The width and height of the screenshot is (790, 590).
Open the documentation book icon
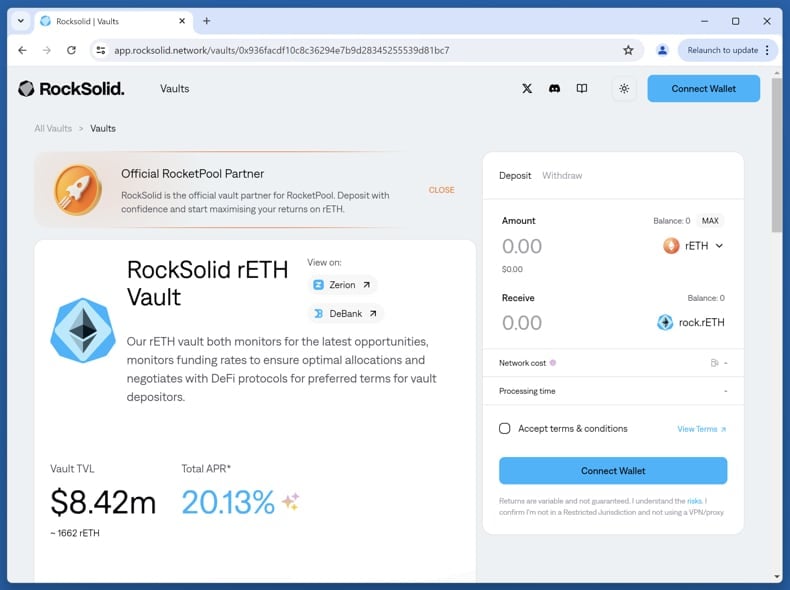(582, 89)
